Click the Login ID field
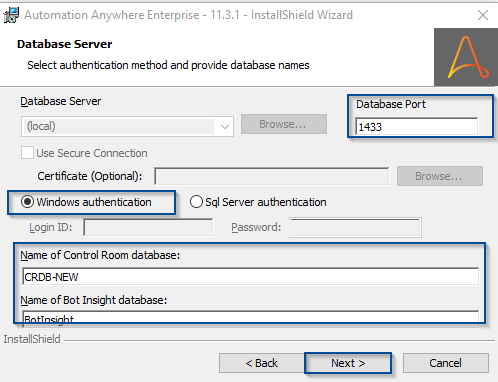The width and height of the screenshot is (498, 382). [148, 228]
